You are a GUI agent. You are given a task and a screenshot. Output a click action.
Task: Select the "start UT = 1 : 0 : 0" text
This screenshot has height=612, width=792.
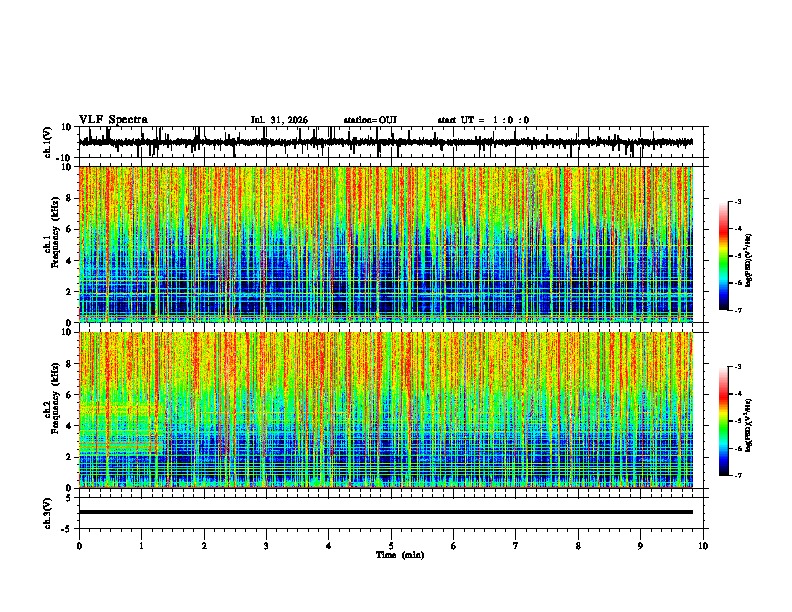[483, 120]
